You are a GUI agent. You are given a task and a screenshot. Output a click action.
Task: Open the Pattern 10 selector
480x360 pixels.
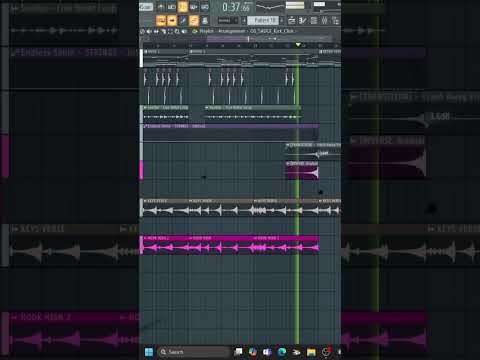point(263,20)
